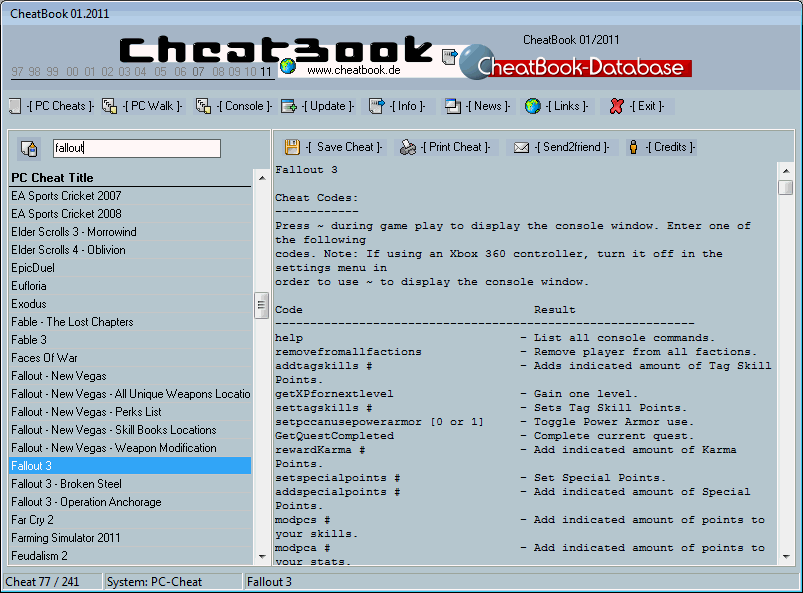Click the PC Walk toolbar icon
Viewport: 803px width, 593px height.
(x=109, y=106)
